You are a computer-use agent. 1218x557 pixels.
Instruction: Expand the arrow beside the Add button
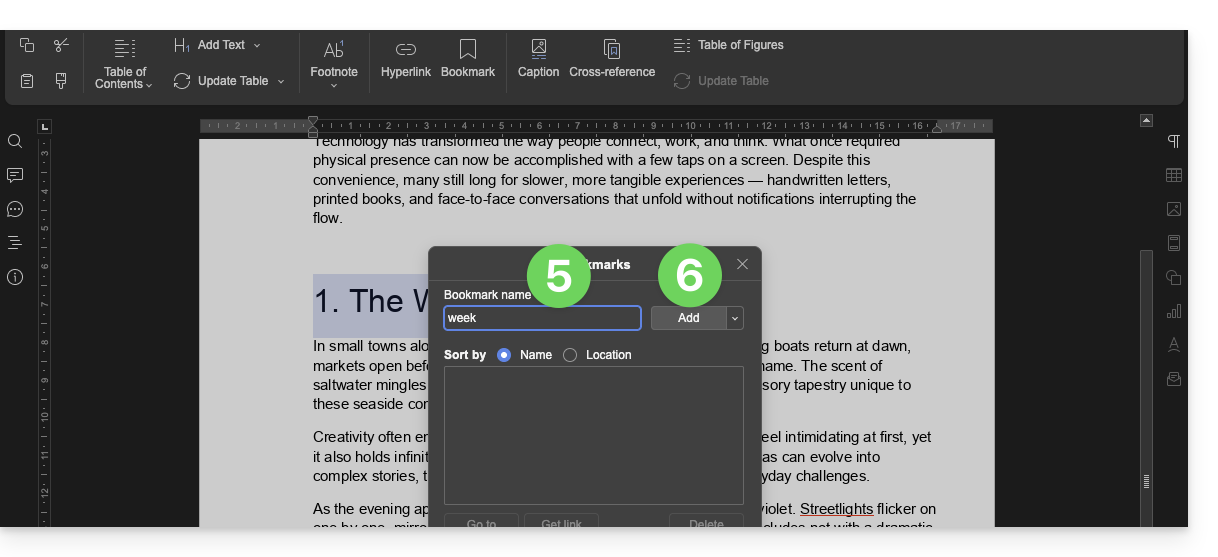click(x=735, y=318)
